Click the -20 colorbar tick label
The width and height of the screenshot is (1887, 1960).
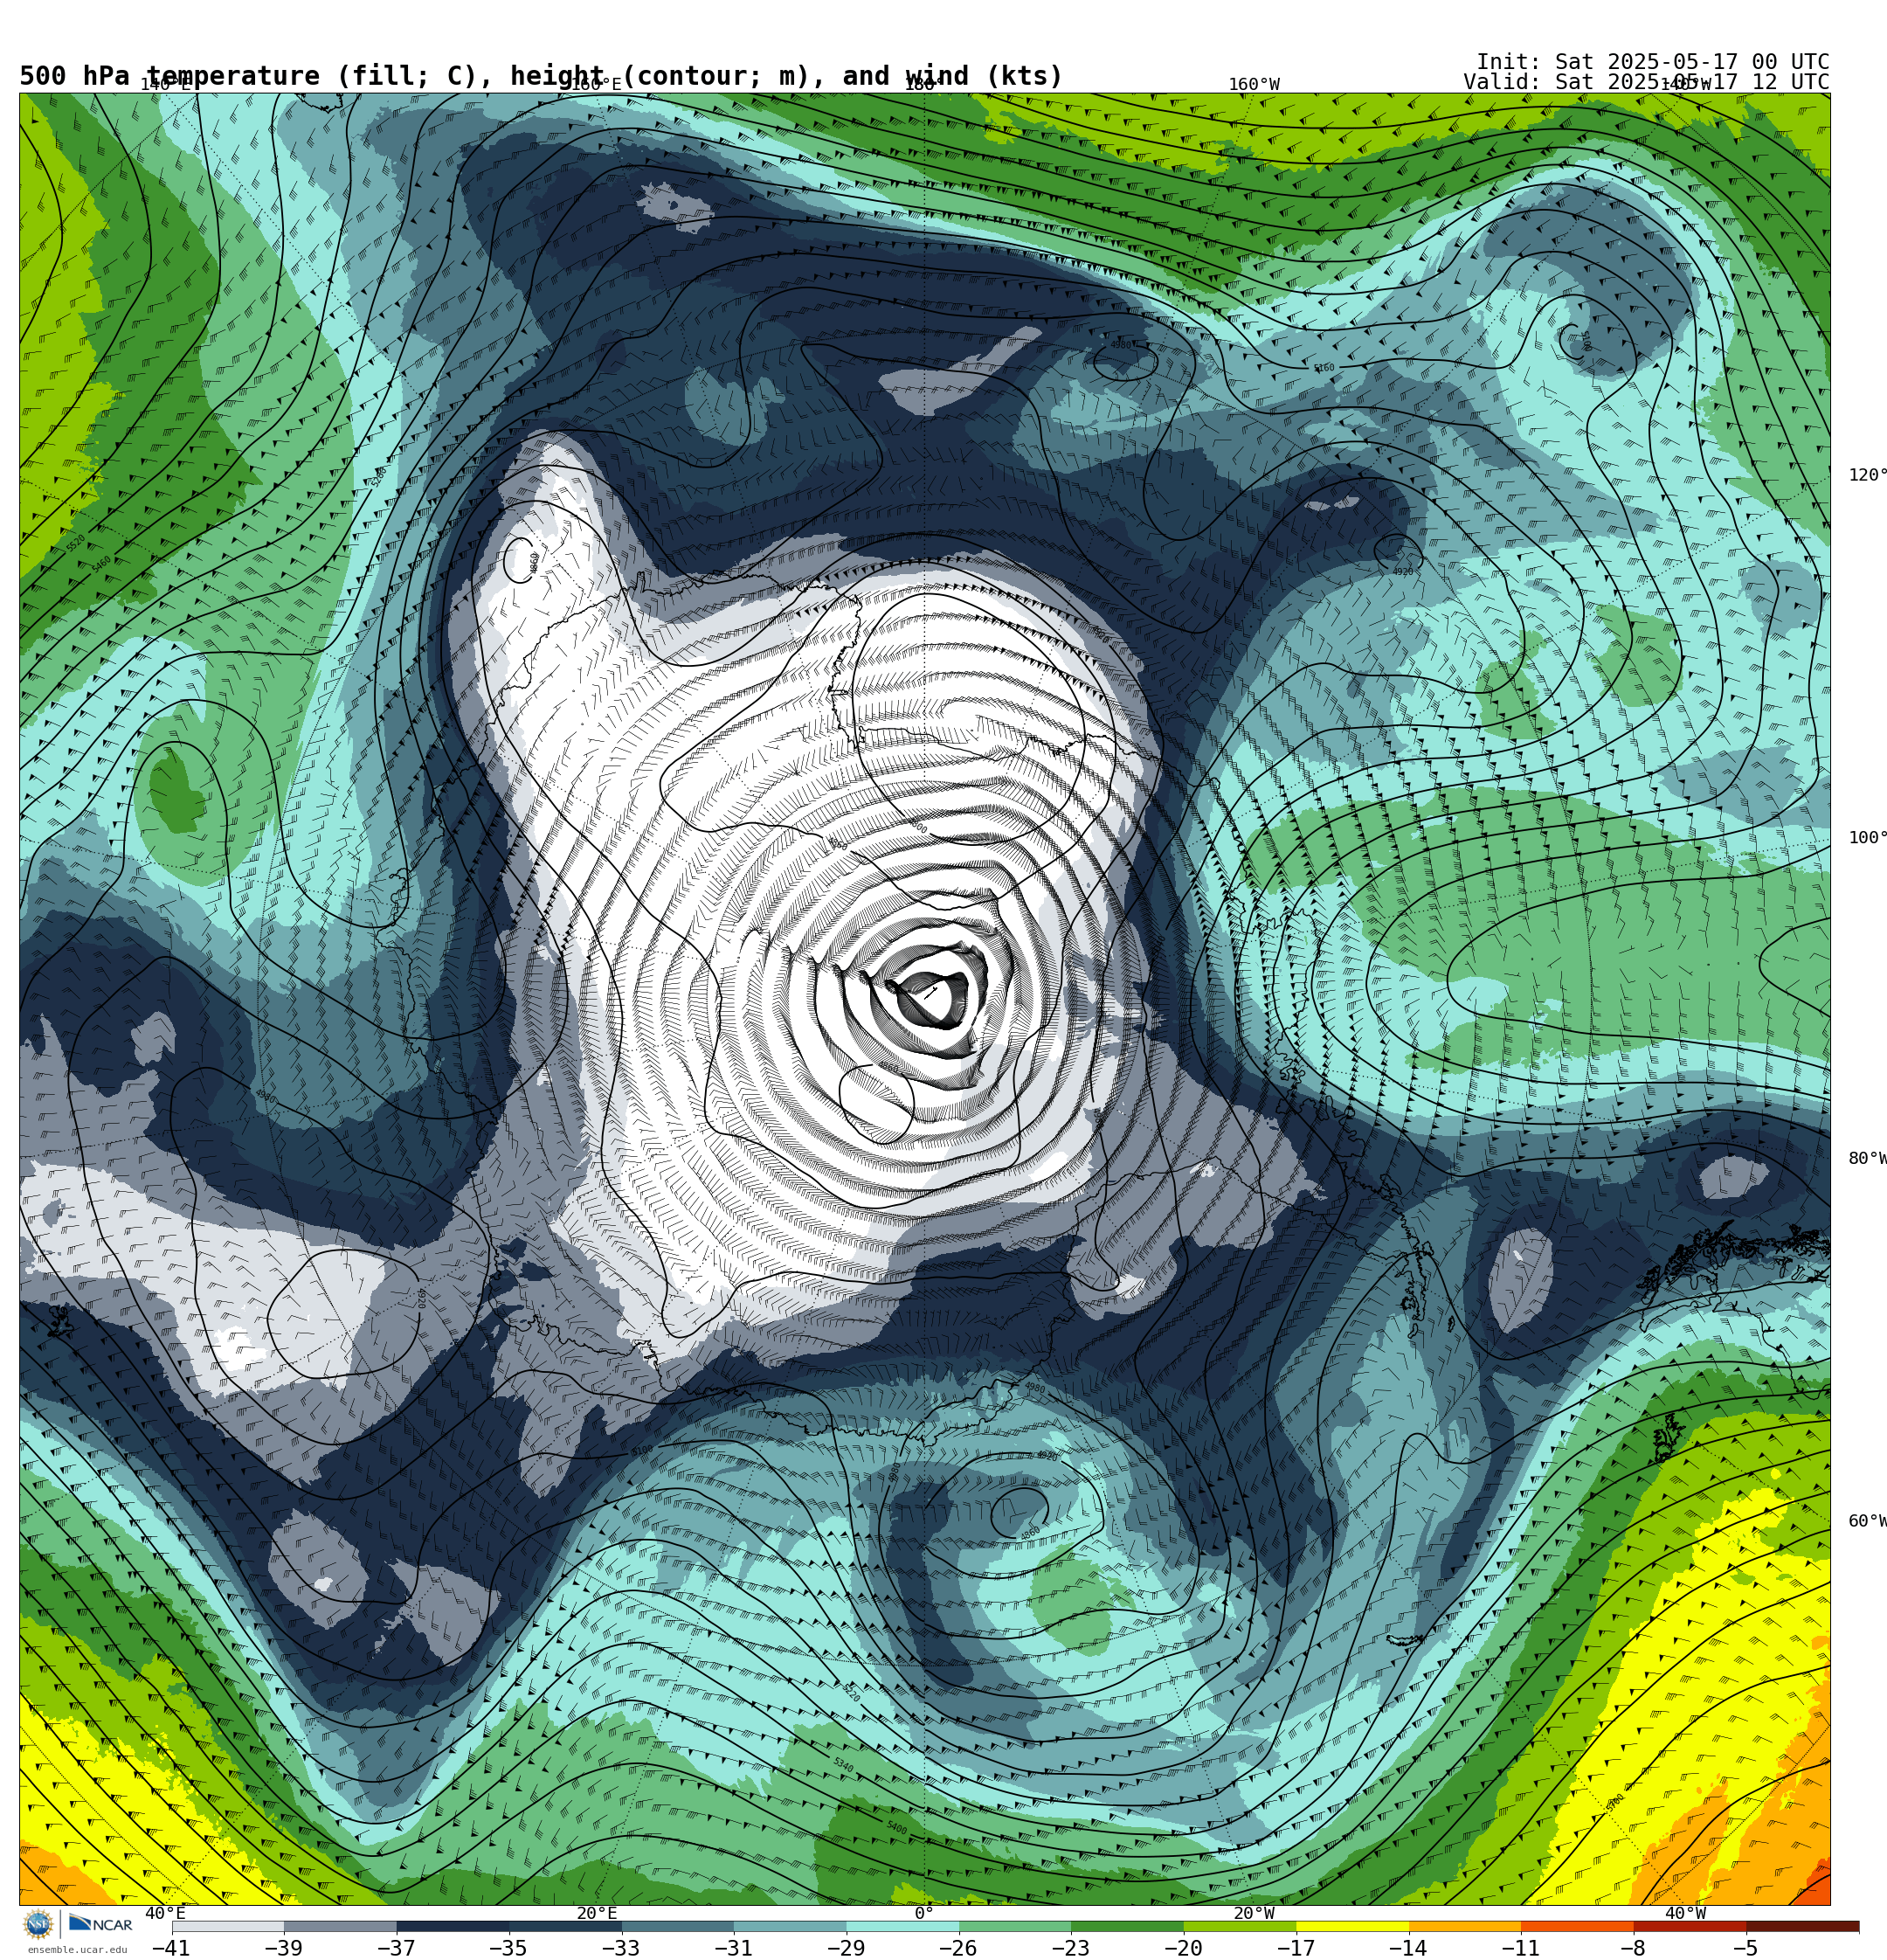click(x=1183, y=1948)
